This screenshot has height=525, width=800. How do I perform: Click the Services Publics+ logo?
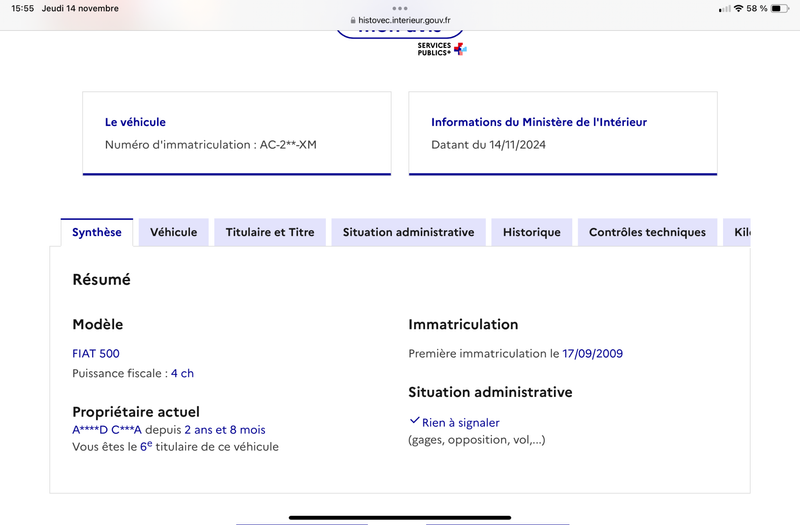point(442,49)
